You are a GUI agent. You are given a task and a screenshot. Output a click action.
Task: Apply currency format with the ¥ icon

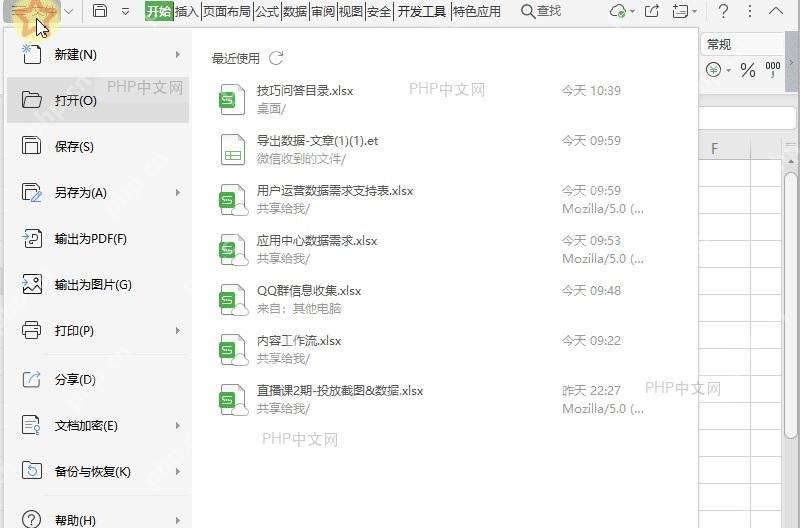point(713,69)
